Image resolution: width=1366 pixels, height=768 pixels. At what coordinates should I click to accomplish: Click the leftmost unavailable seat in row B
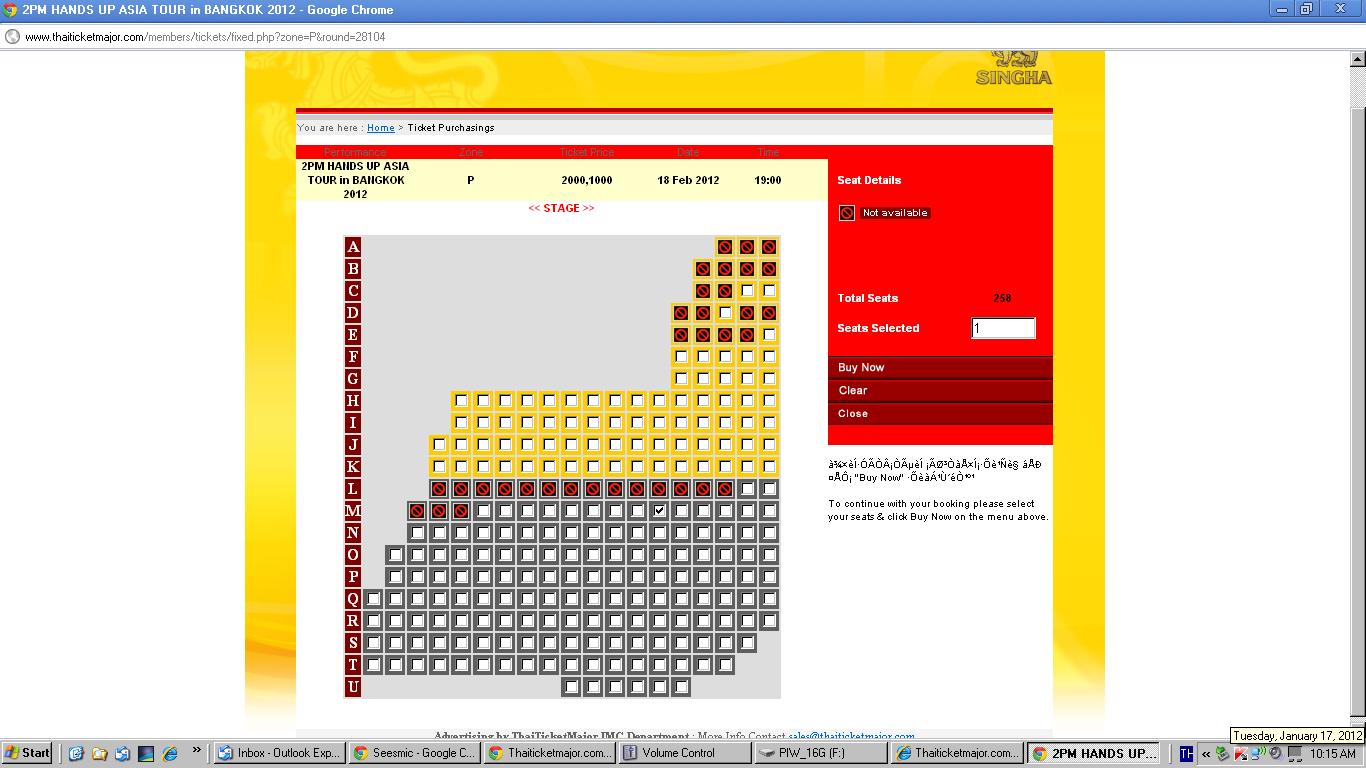703,269
